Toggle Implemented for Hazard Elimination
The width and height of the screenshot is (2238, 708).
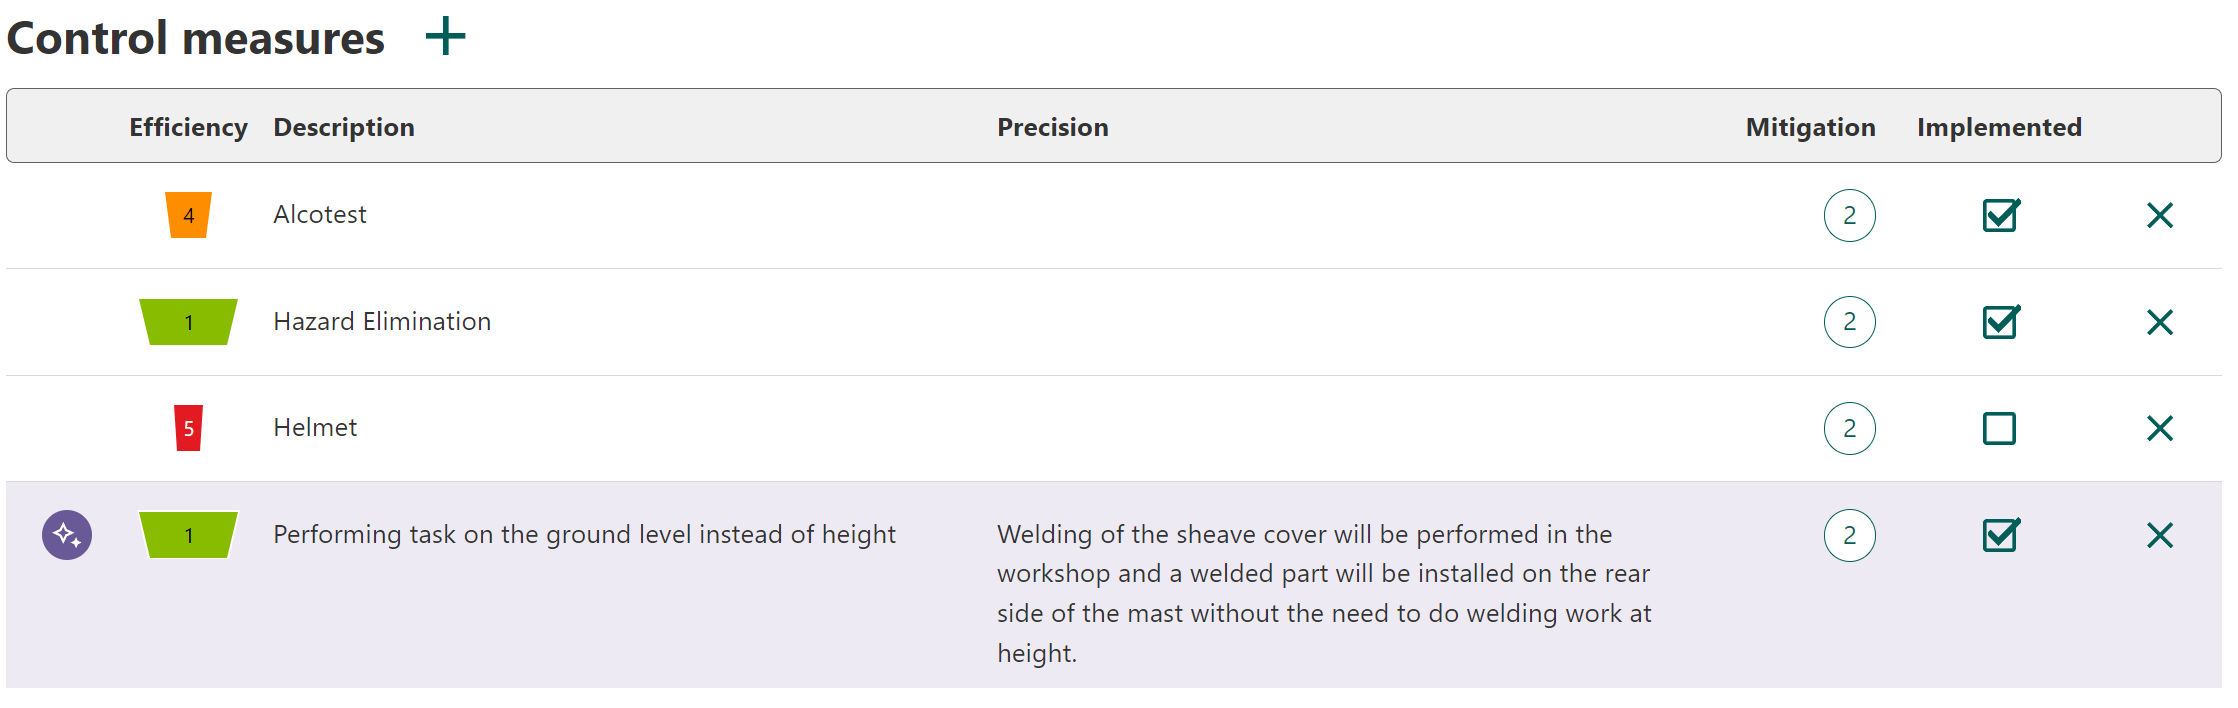(2000, 322)
